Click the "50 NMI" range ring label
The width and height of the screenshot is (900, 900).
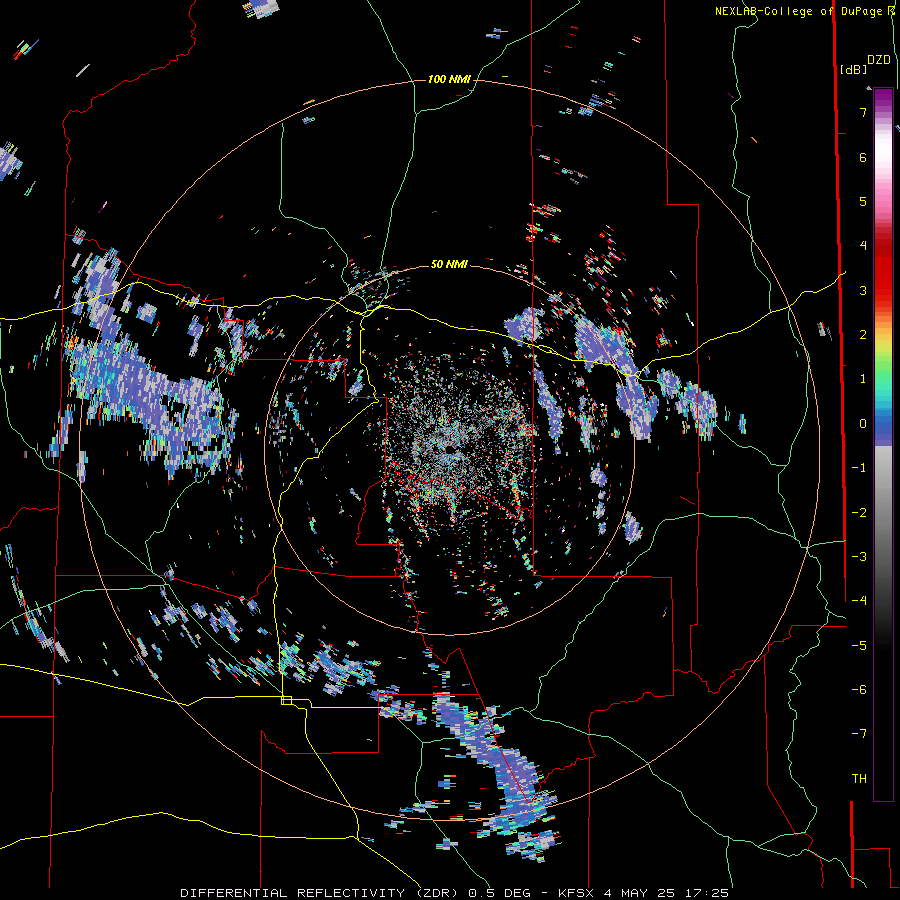(x=449, y=264)
